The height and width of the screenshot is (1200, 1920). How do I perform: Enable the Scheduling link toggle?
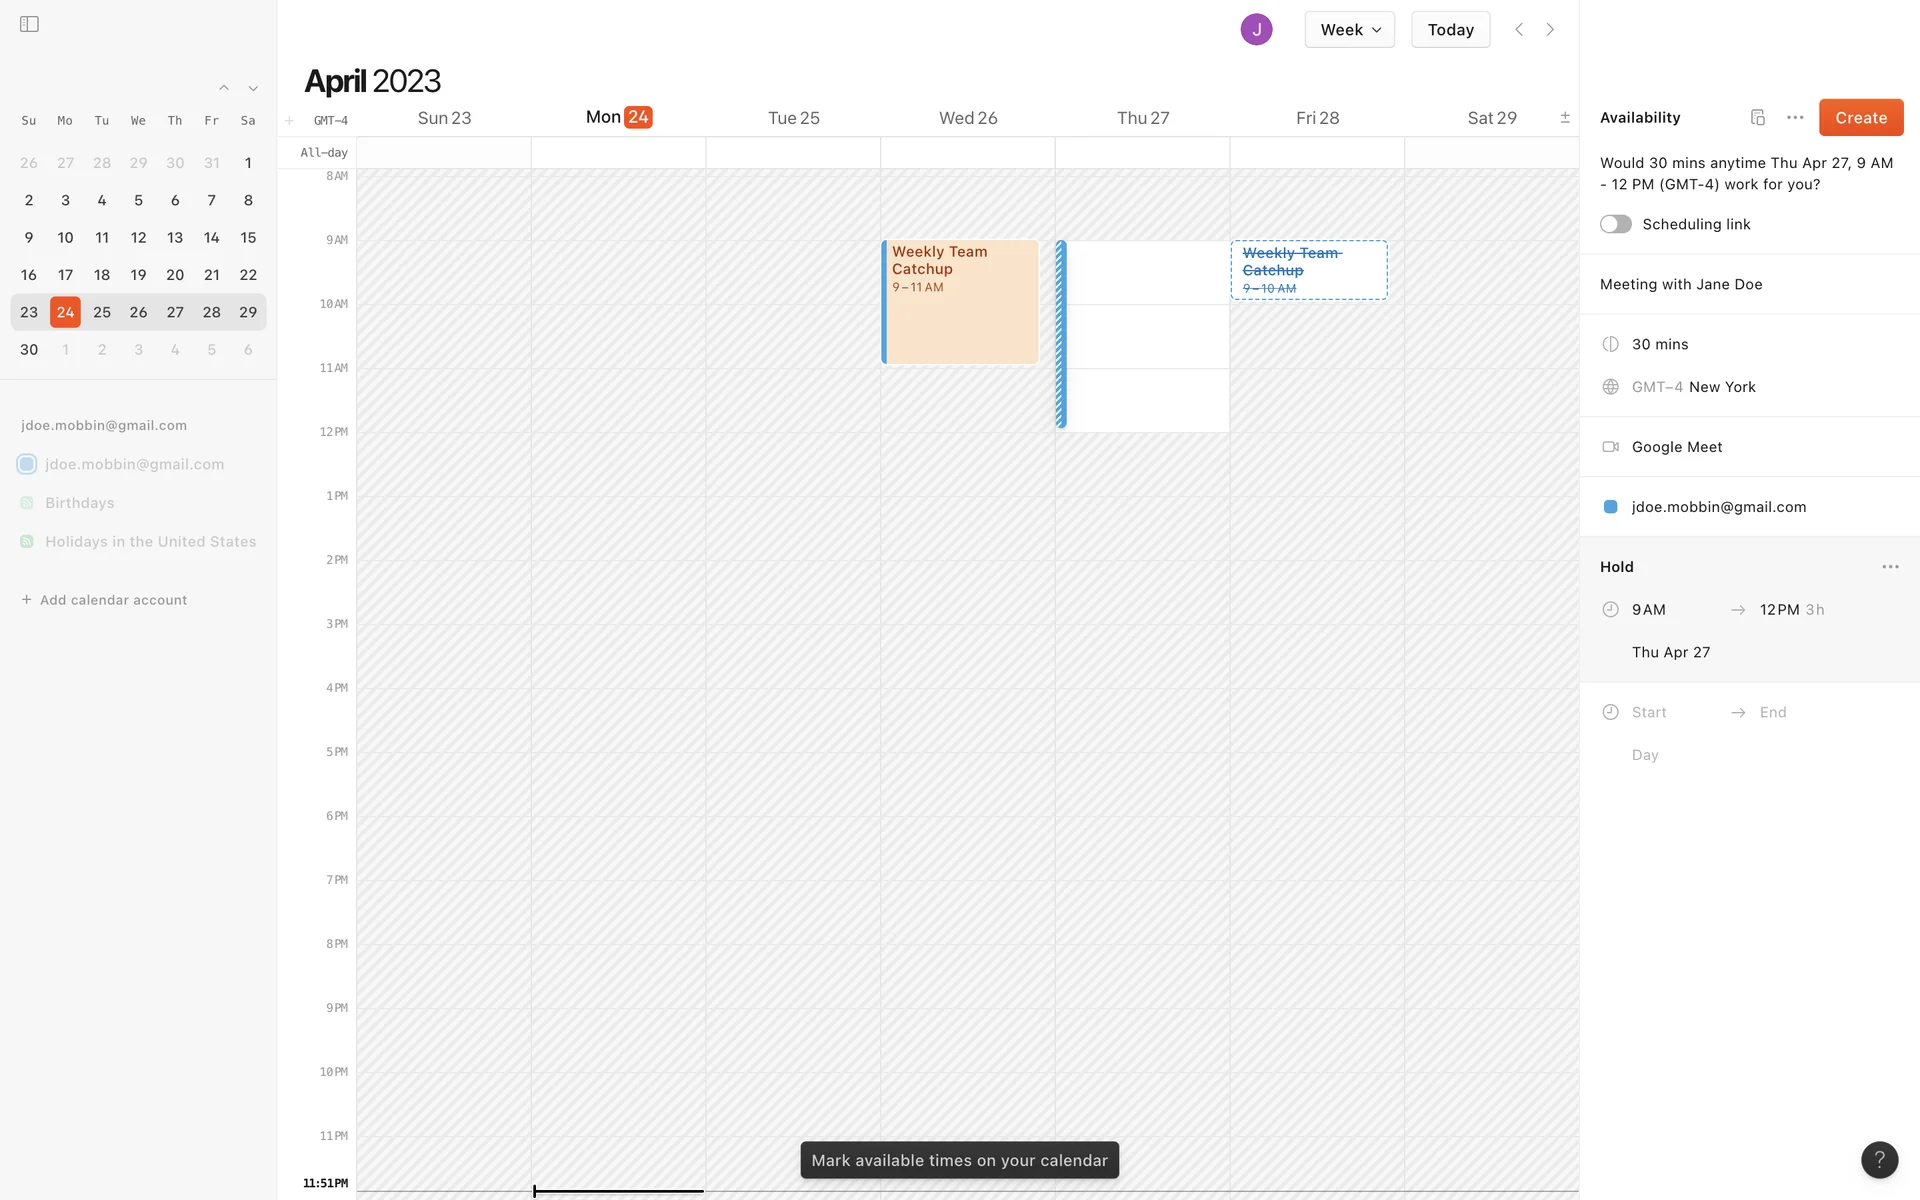[x=1615, y=224]
